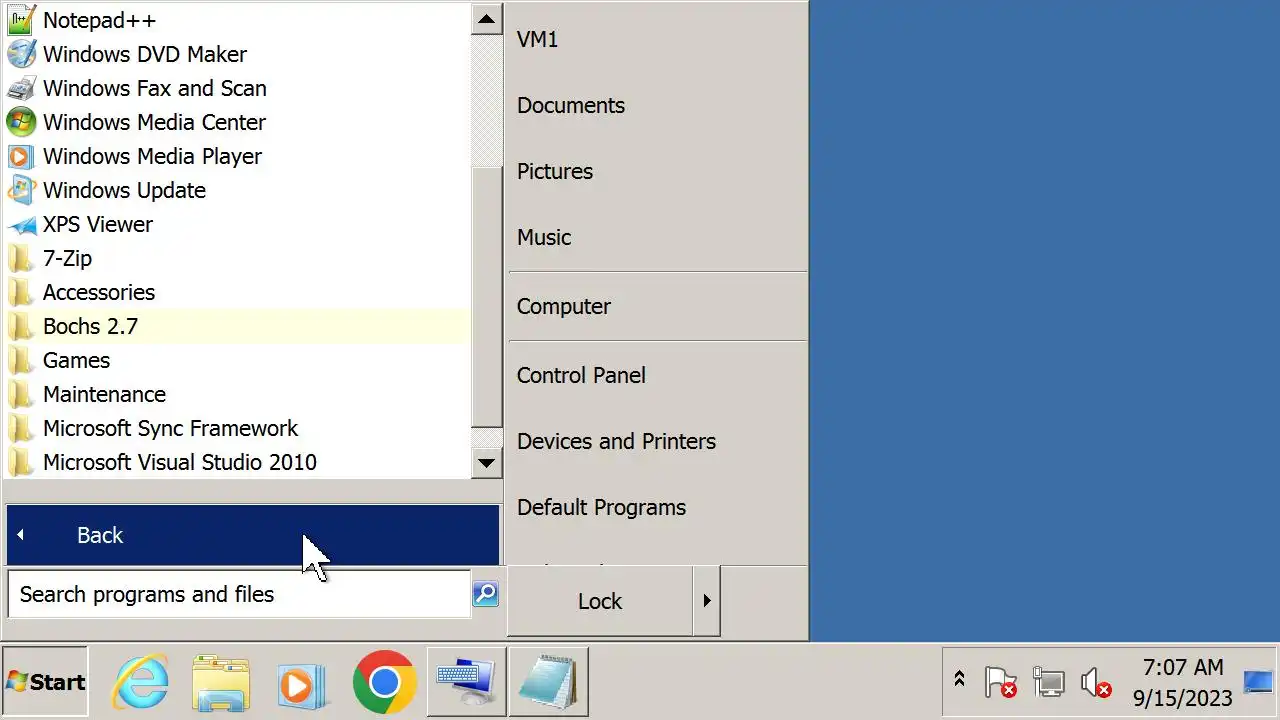Open Internet Explorer from the taskbar

click(140, 682)
